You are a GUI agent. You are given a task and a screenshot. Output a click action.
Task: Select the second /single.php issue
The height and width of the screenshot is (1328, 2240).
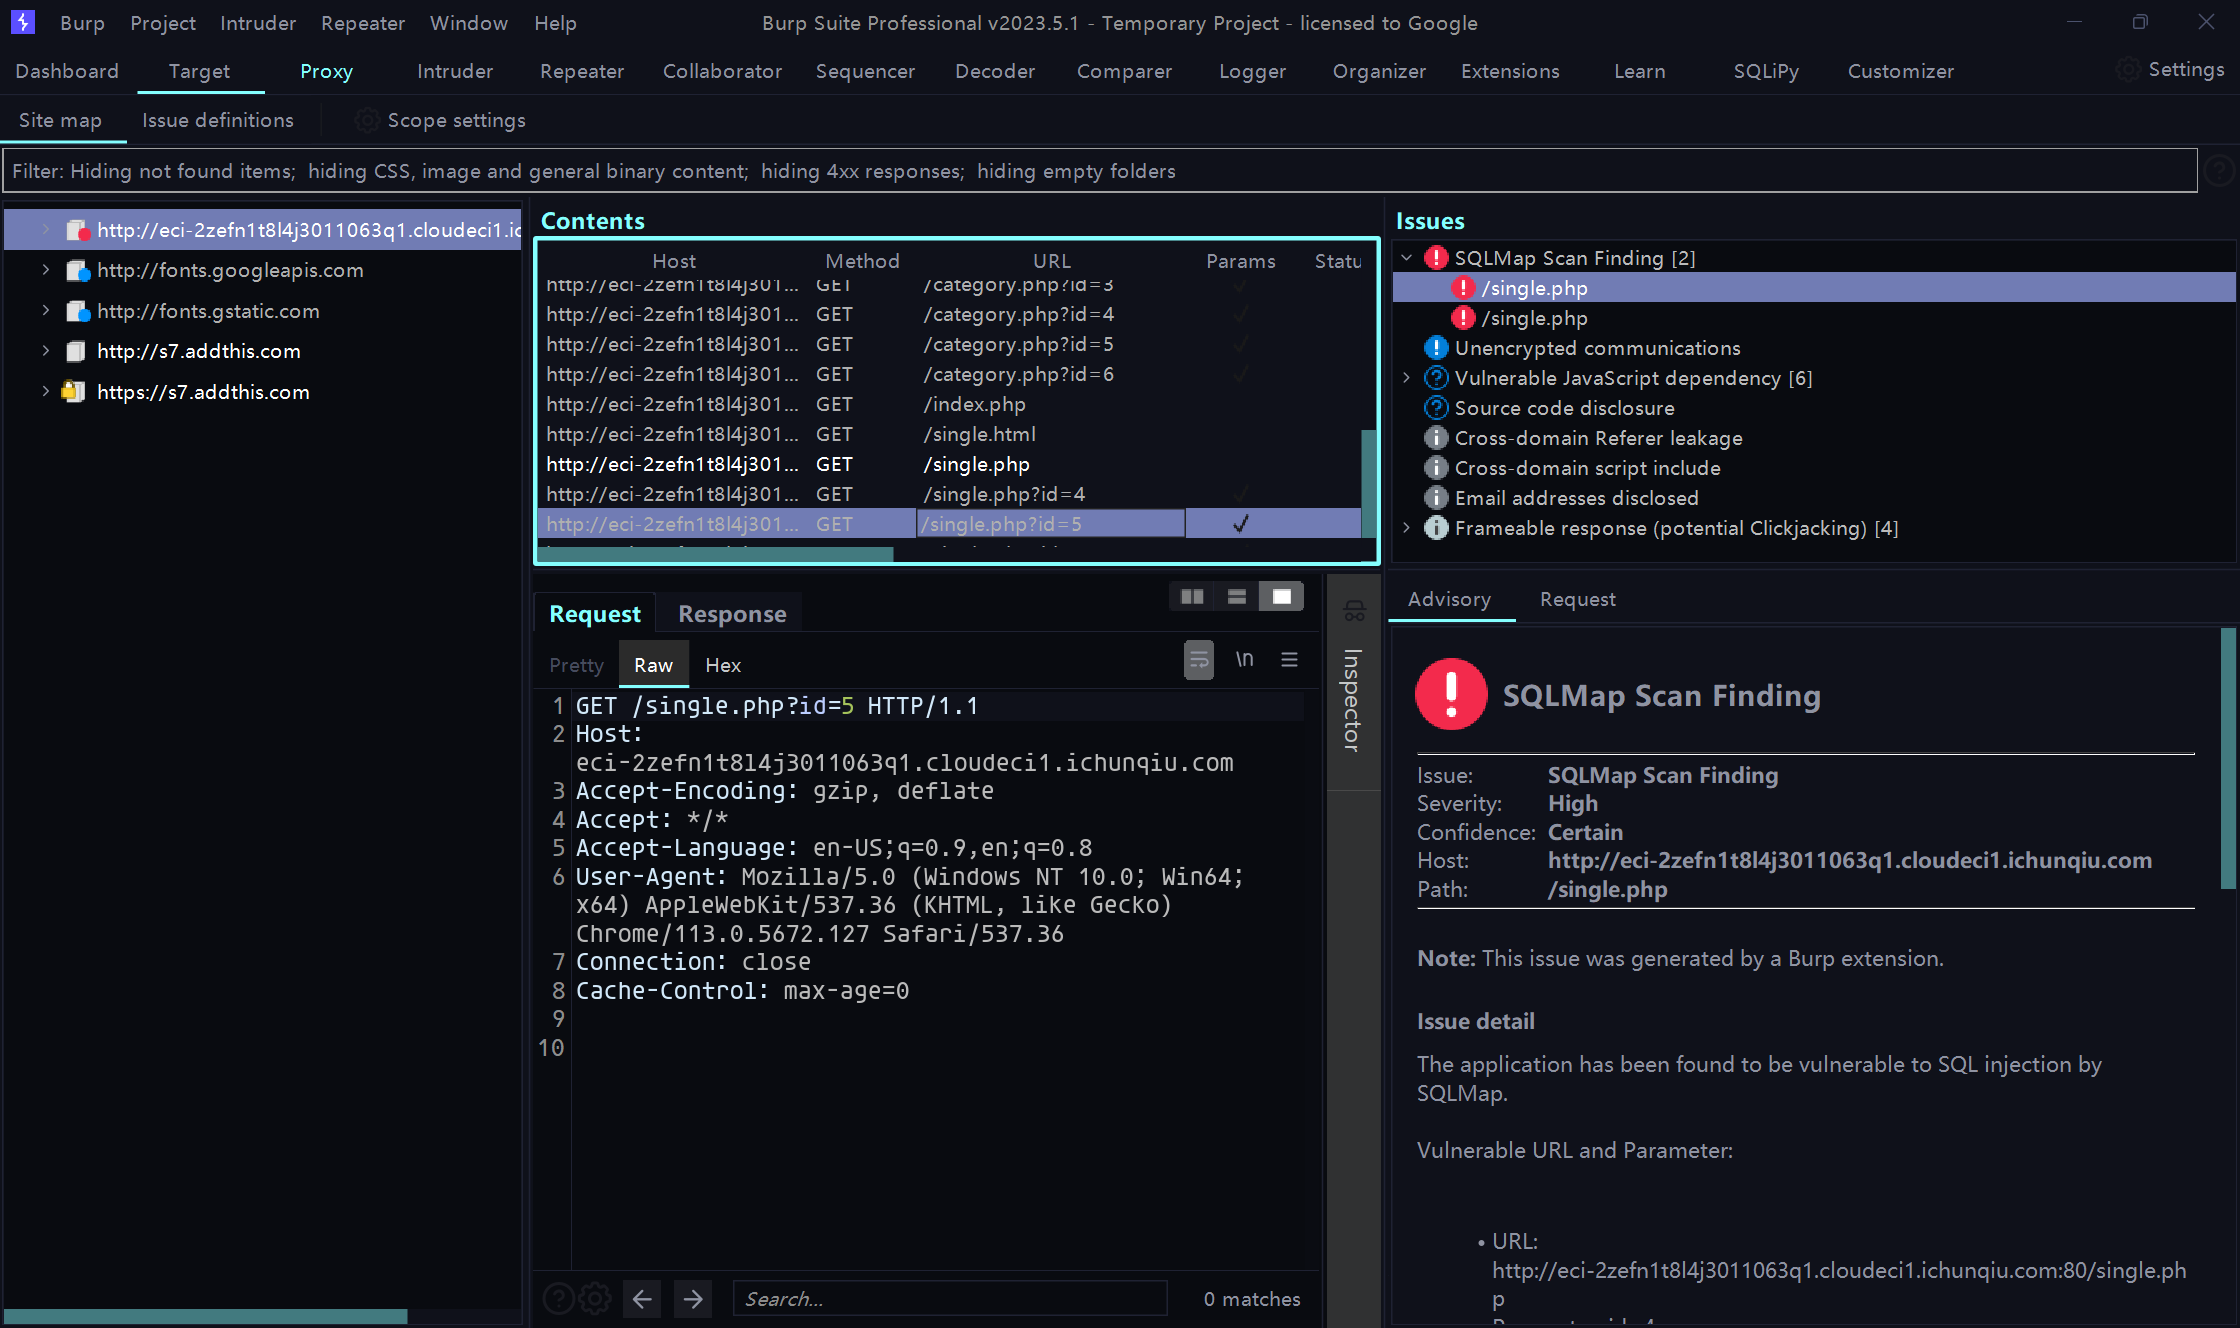point(1534,318)
